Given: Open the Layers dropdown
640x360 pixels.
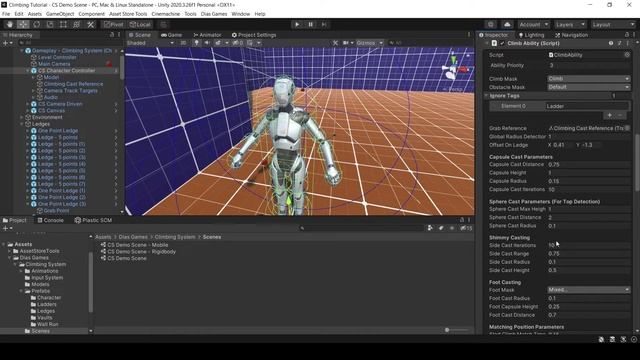Looking at the screenshot, I should [570, 24].
